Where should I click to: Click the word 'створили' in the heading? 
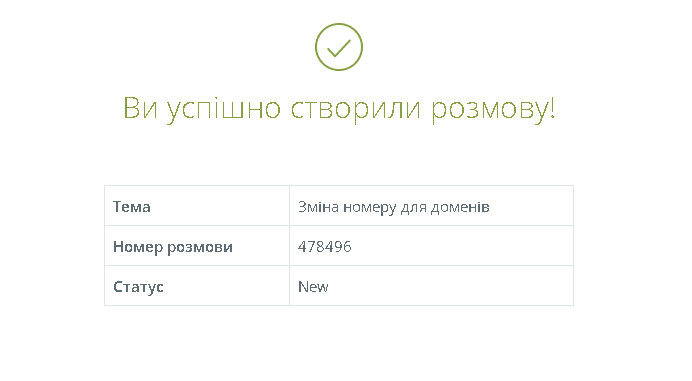click(356, 110)
